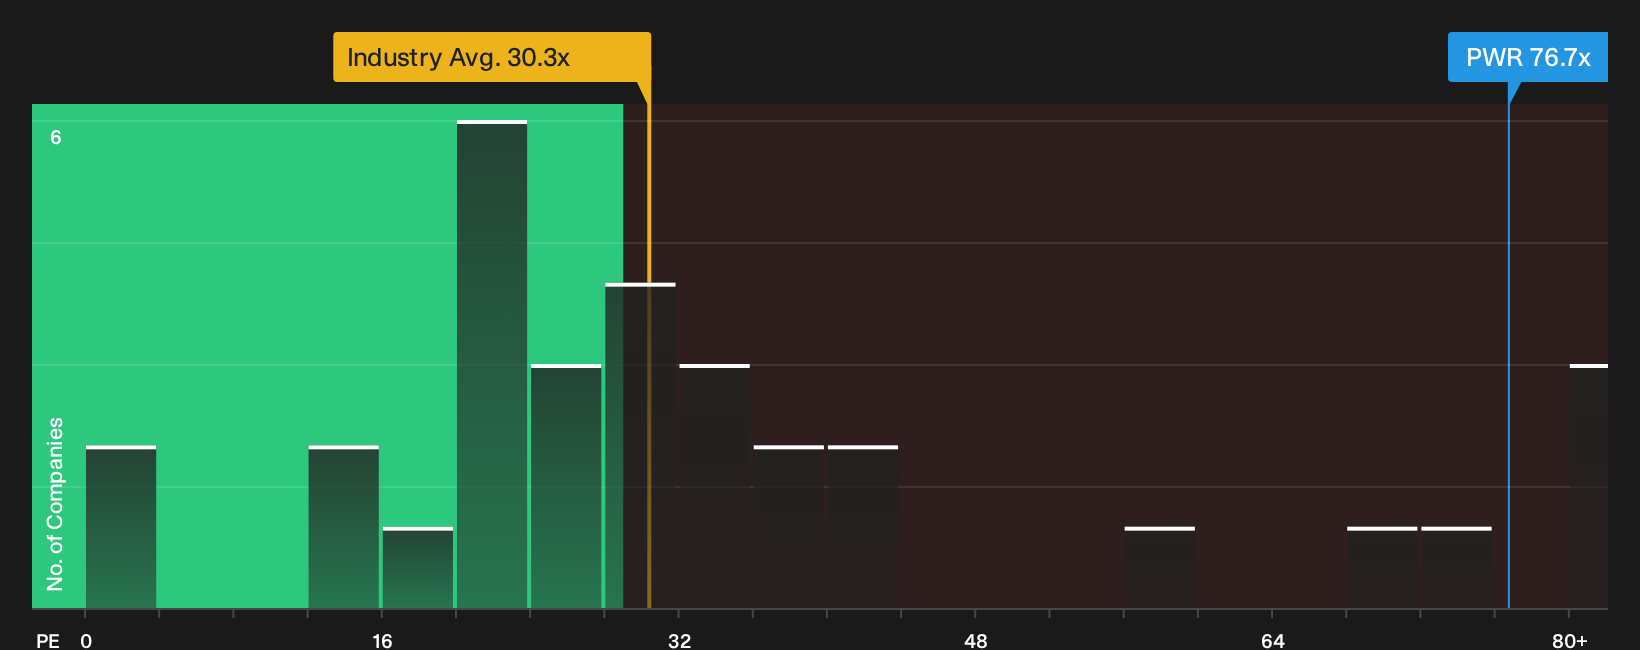Click the No. of Companies axis title

(x=55, y=503)
